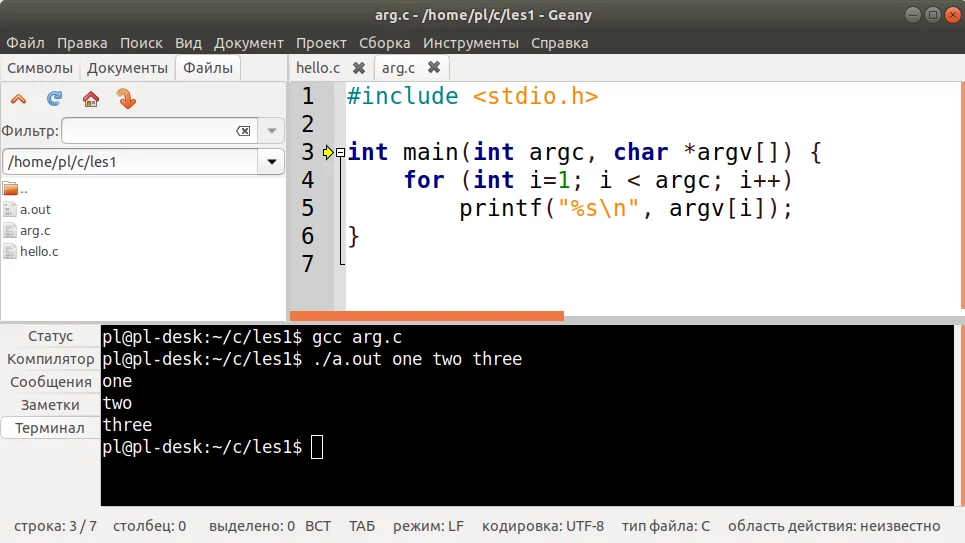Close the hello.c editor tab
The image size is (965, 543).
point(358,68)
